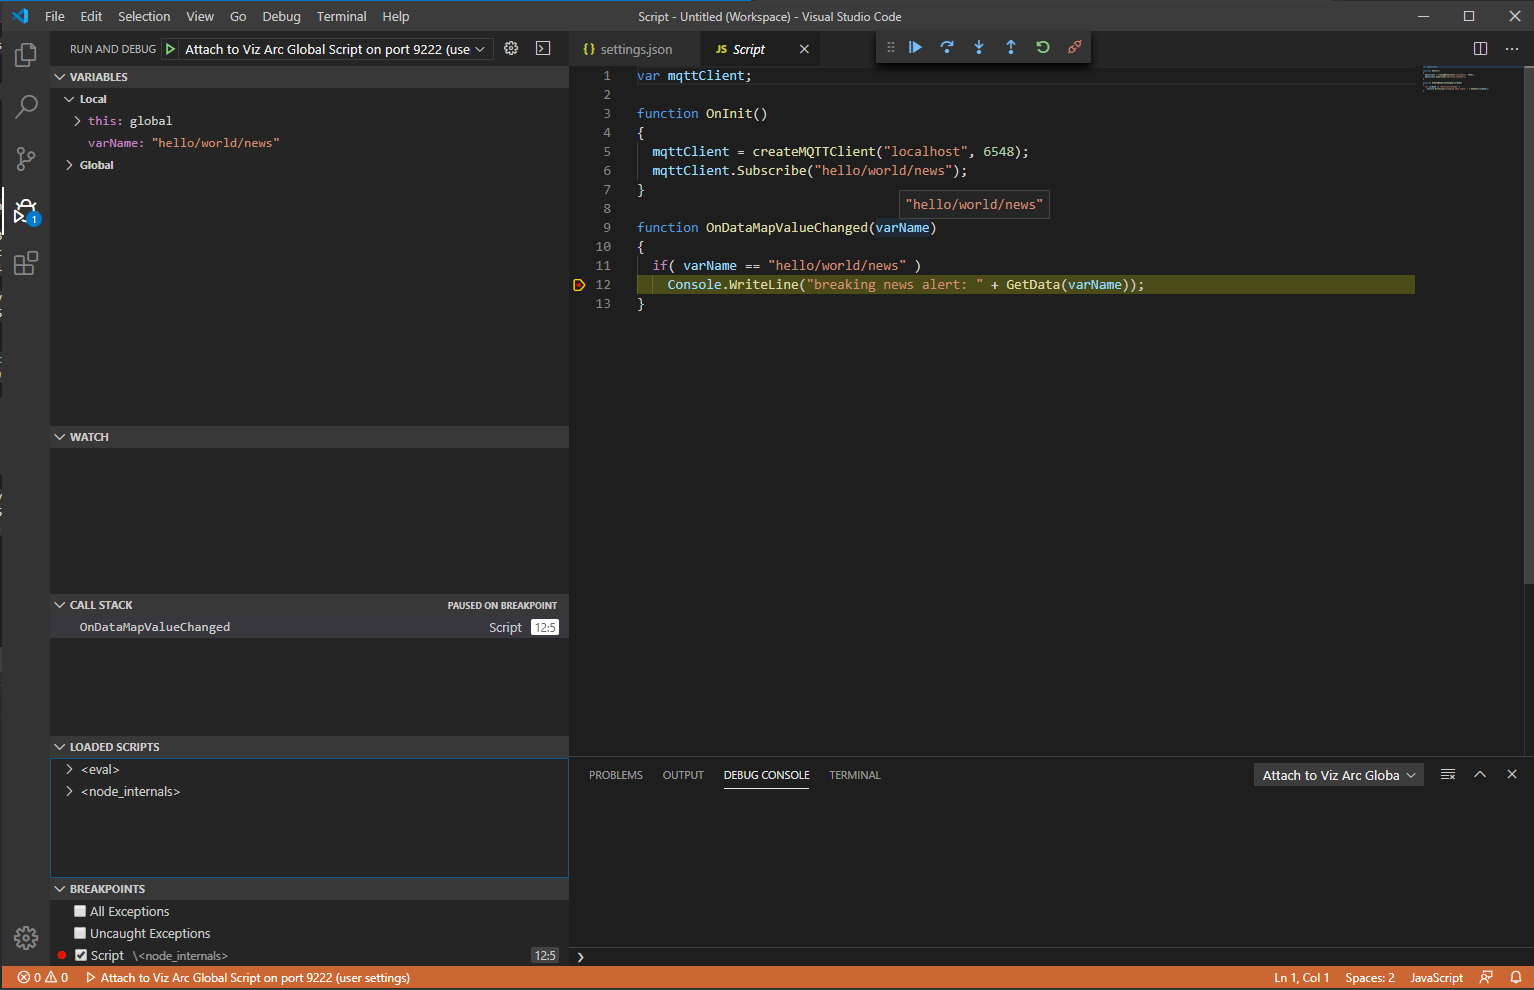Click JavaScript language mode in status bar
Screen dimensions: 1534x990
coord(1436,978)
